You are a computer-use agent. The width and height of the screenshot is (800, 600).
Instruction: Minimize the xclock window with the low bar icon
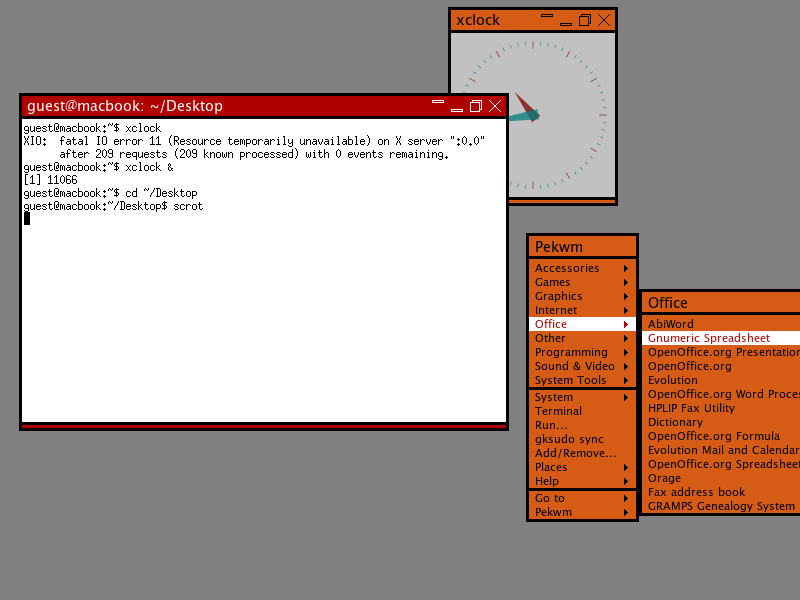point(566,23)
